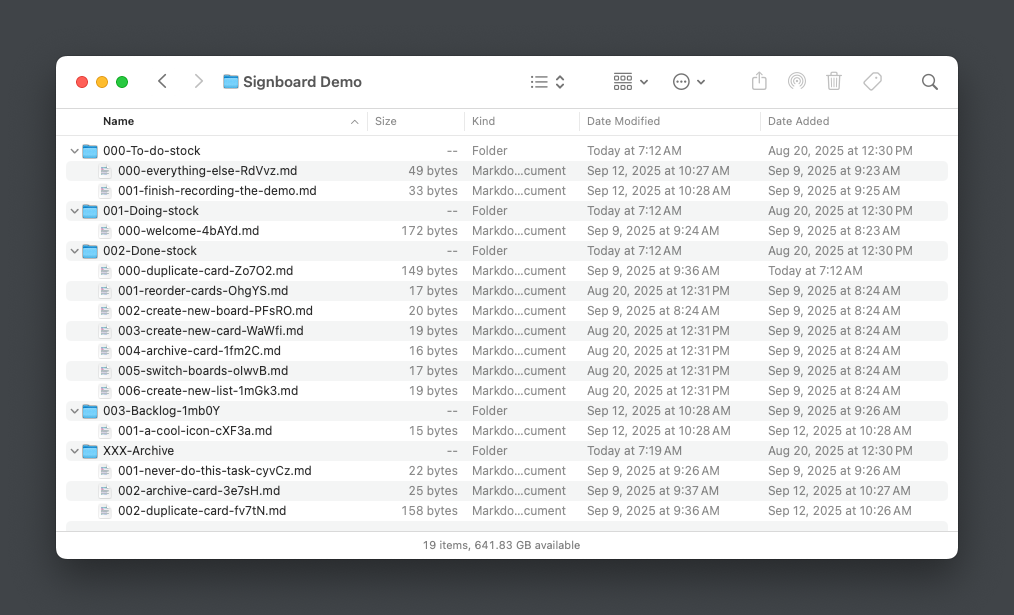Click the Search magnifier icon
The width and height of the screenshot is (1014, 615).
click(x=930, y=81)
